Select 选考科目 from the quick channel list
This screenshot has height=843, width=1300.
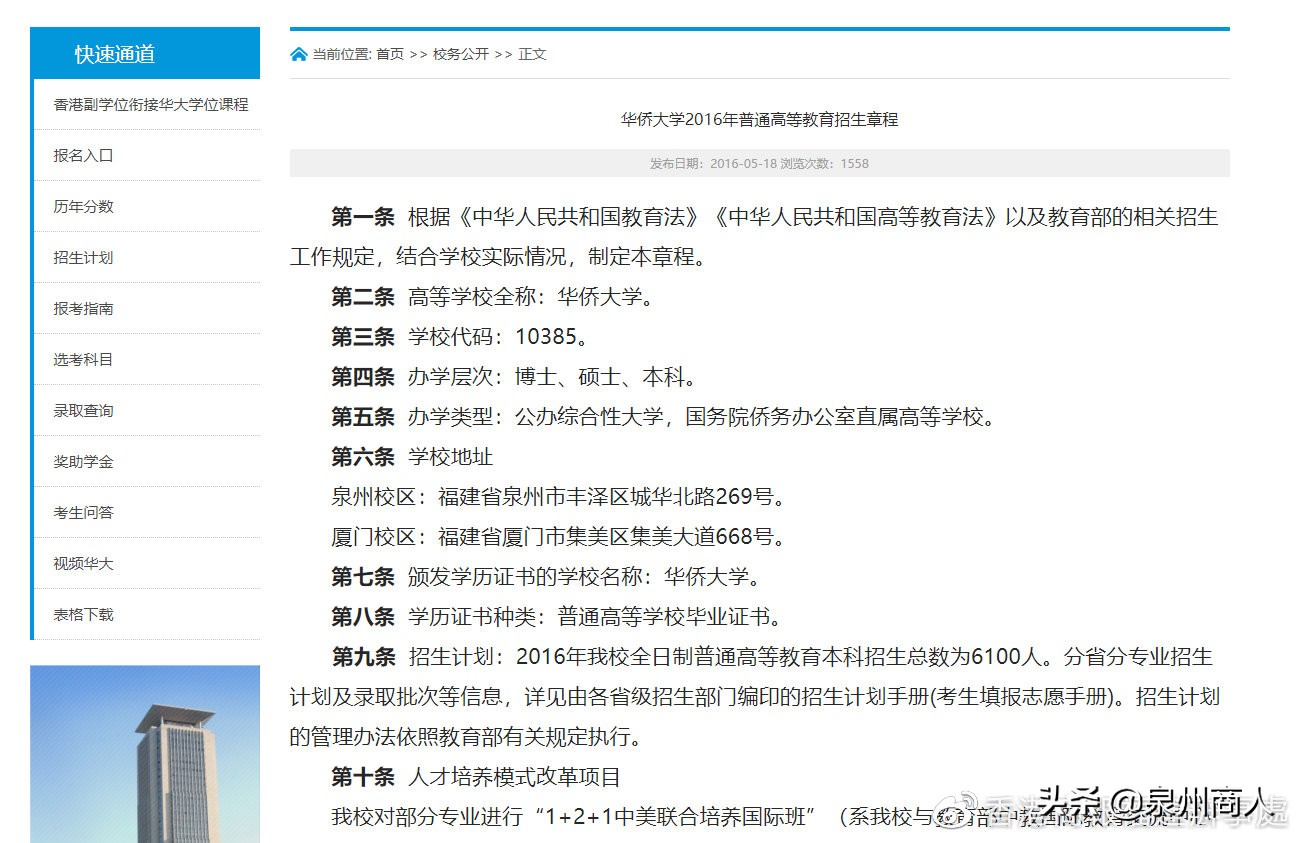[82, 359]
